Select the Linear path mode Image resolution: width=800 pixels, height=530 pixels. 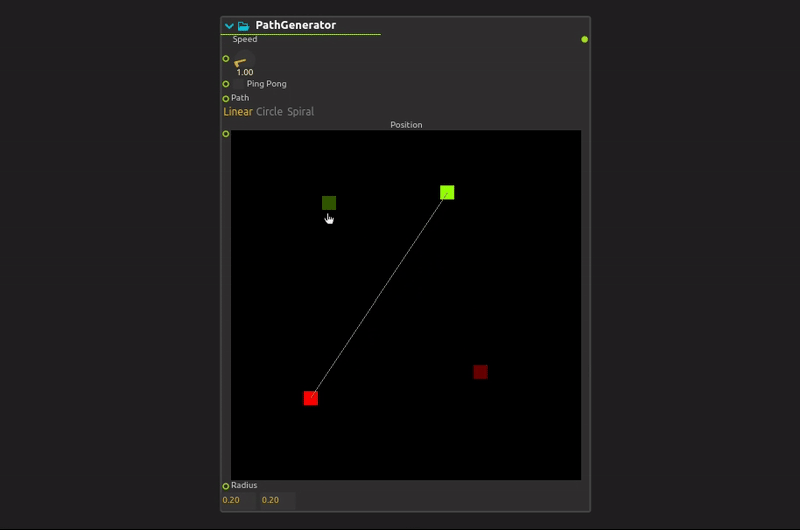[x=238, y=112]
